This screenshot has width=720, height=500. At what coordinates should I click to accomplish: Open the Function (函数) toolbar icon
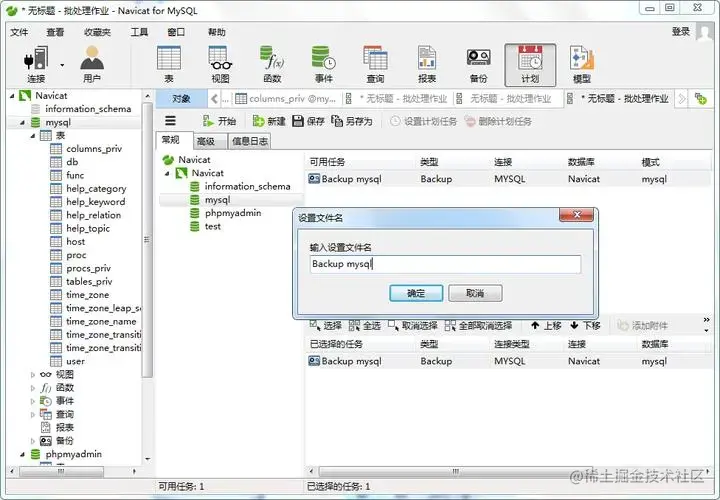(272, 64)
